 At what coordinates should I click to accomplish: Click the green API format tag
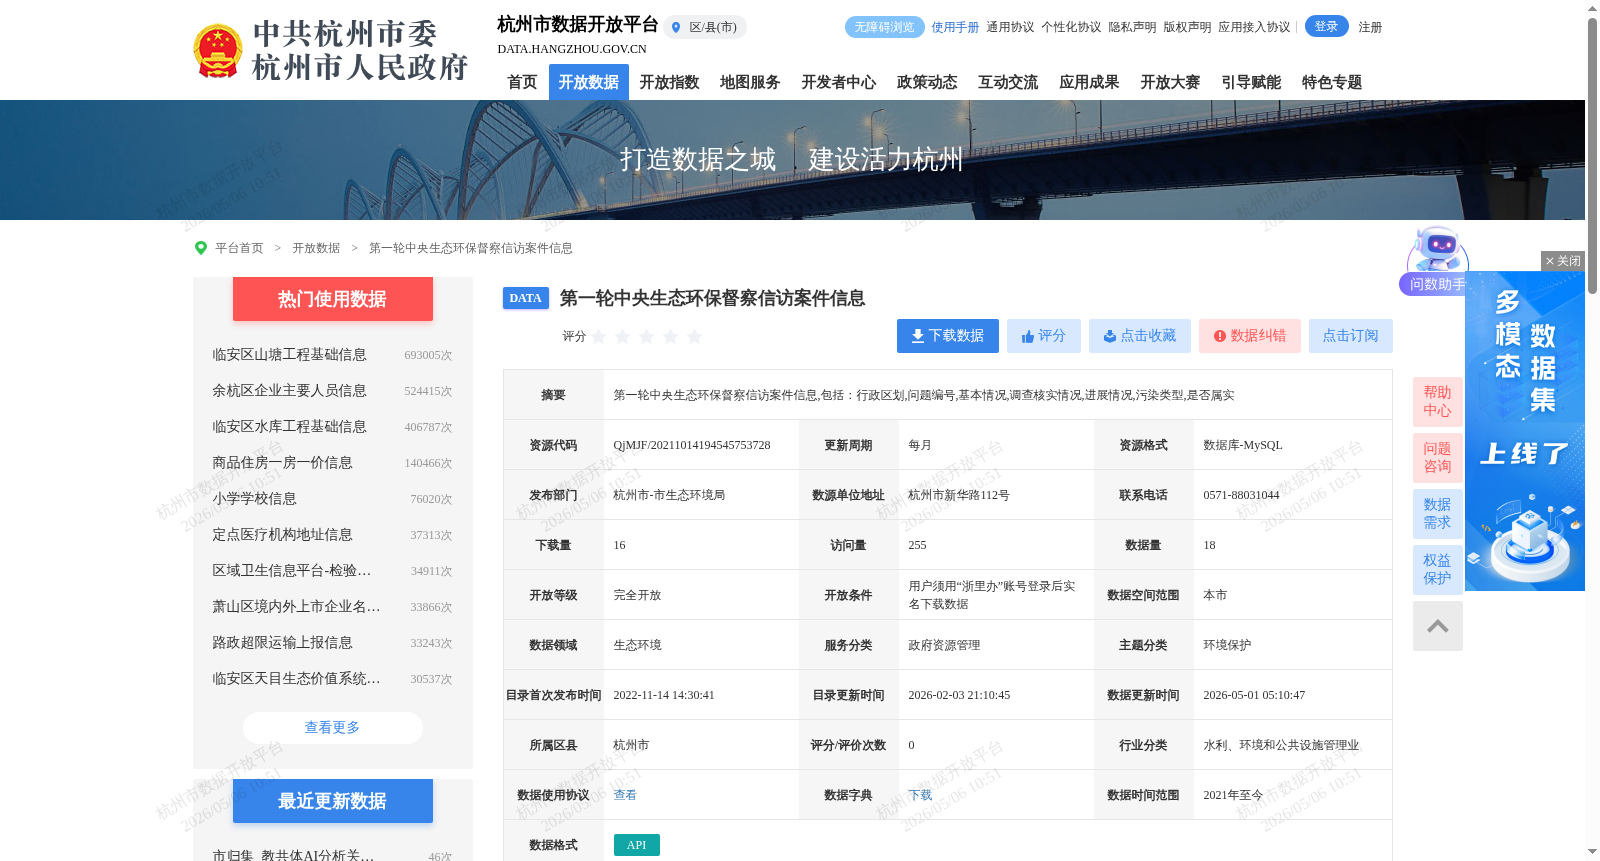(637, 845)
